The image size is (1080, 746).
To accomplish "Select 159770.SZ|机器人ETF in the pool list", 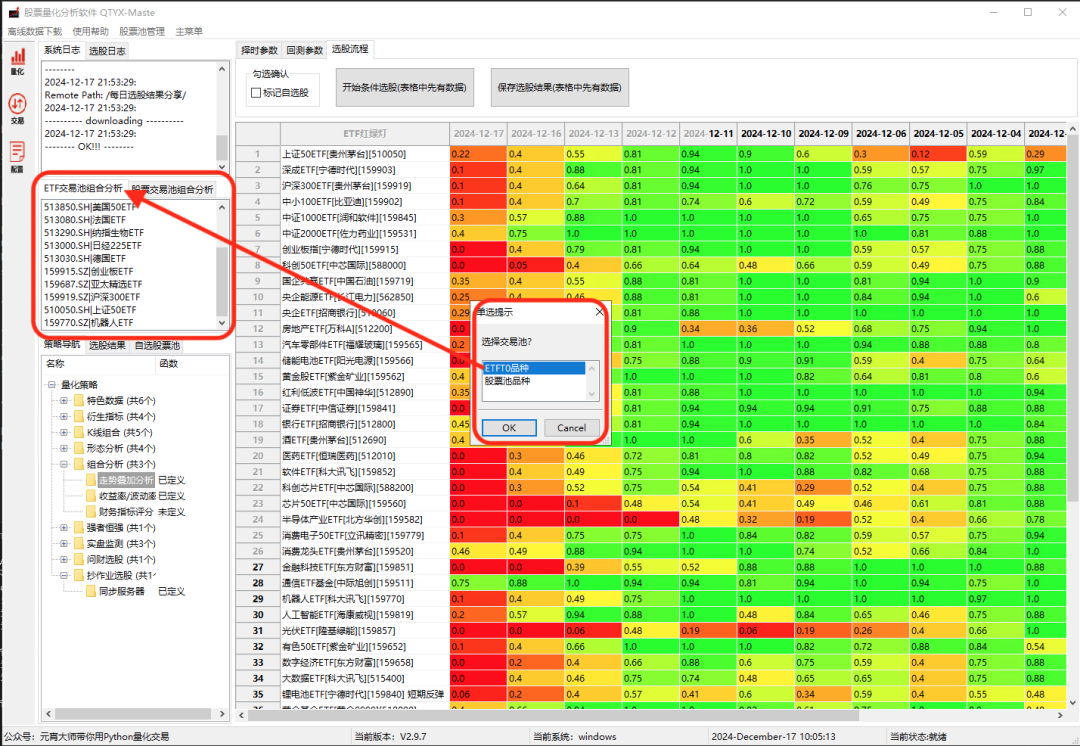I will (x=128, y=322).
